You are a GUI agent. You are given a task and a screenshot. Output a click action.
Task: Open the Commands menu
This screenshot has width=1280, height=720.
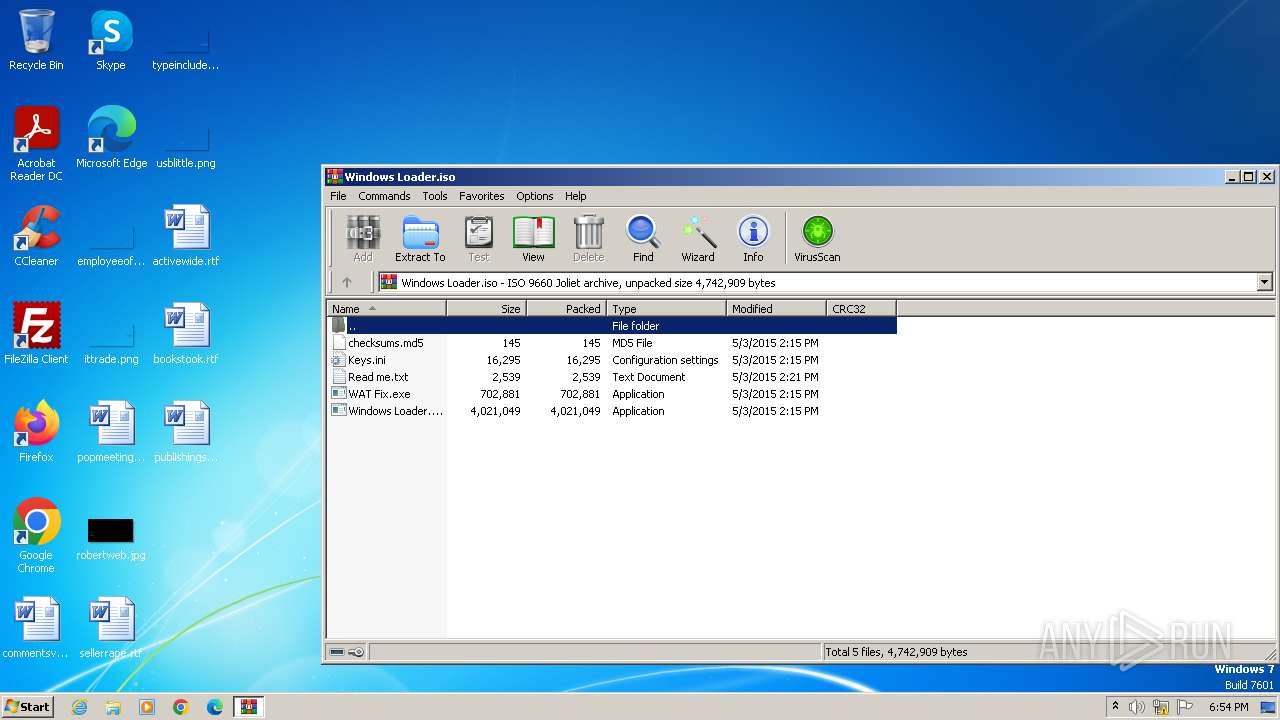click(x=384, y=196)
